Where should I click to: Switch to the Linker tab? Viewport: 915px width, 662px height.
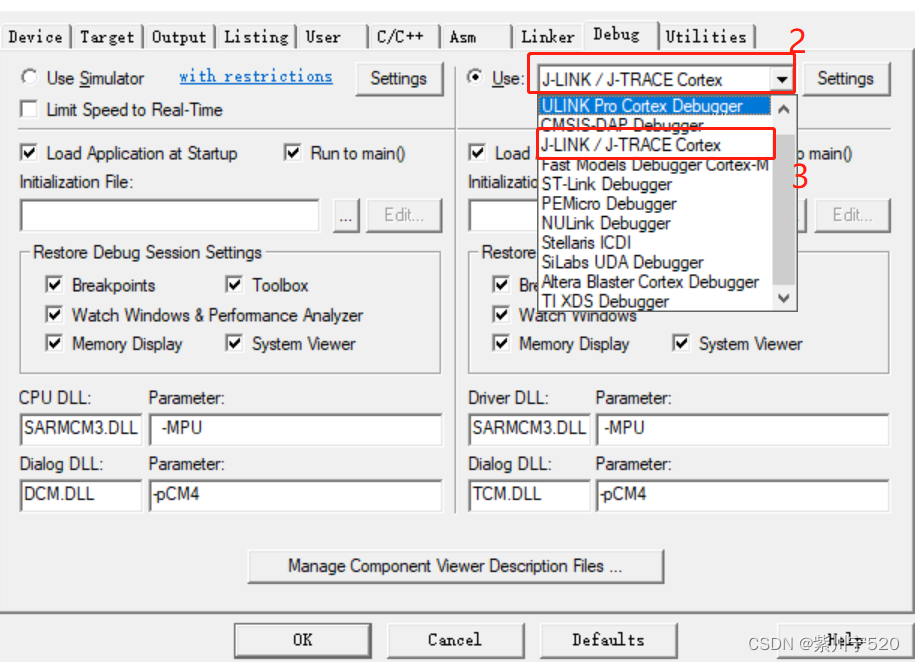[x=547, y=37]
